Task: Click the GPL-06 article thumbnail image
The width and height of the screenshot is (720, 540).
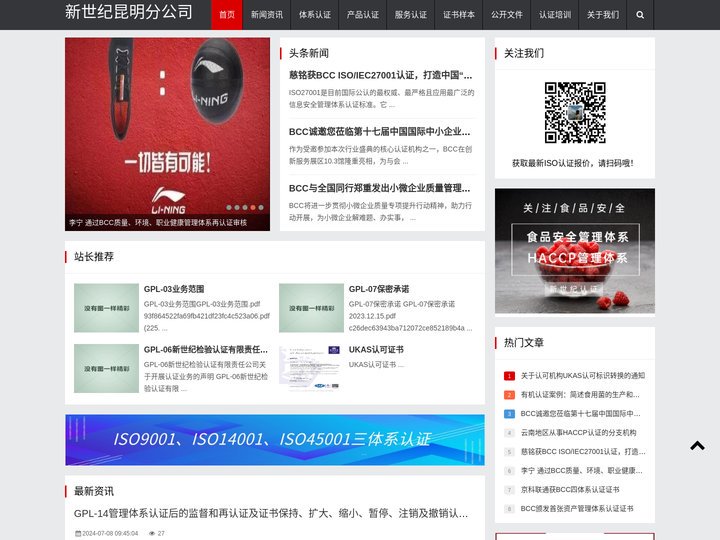Action: [107, 368]
